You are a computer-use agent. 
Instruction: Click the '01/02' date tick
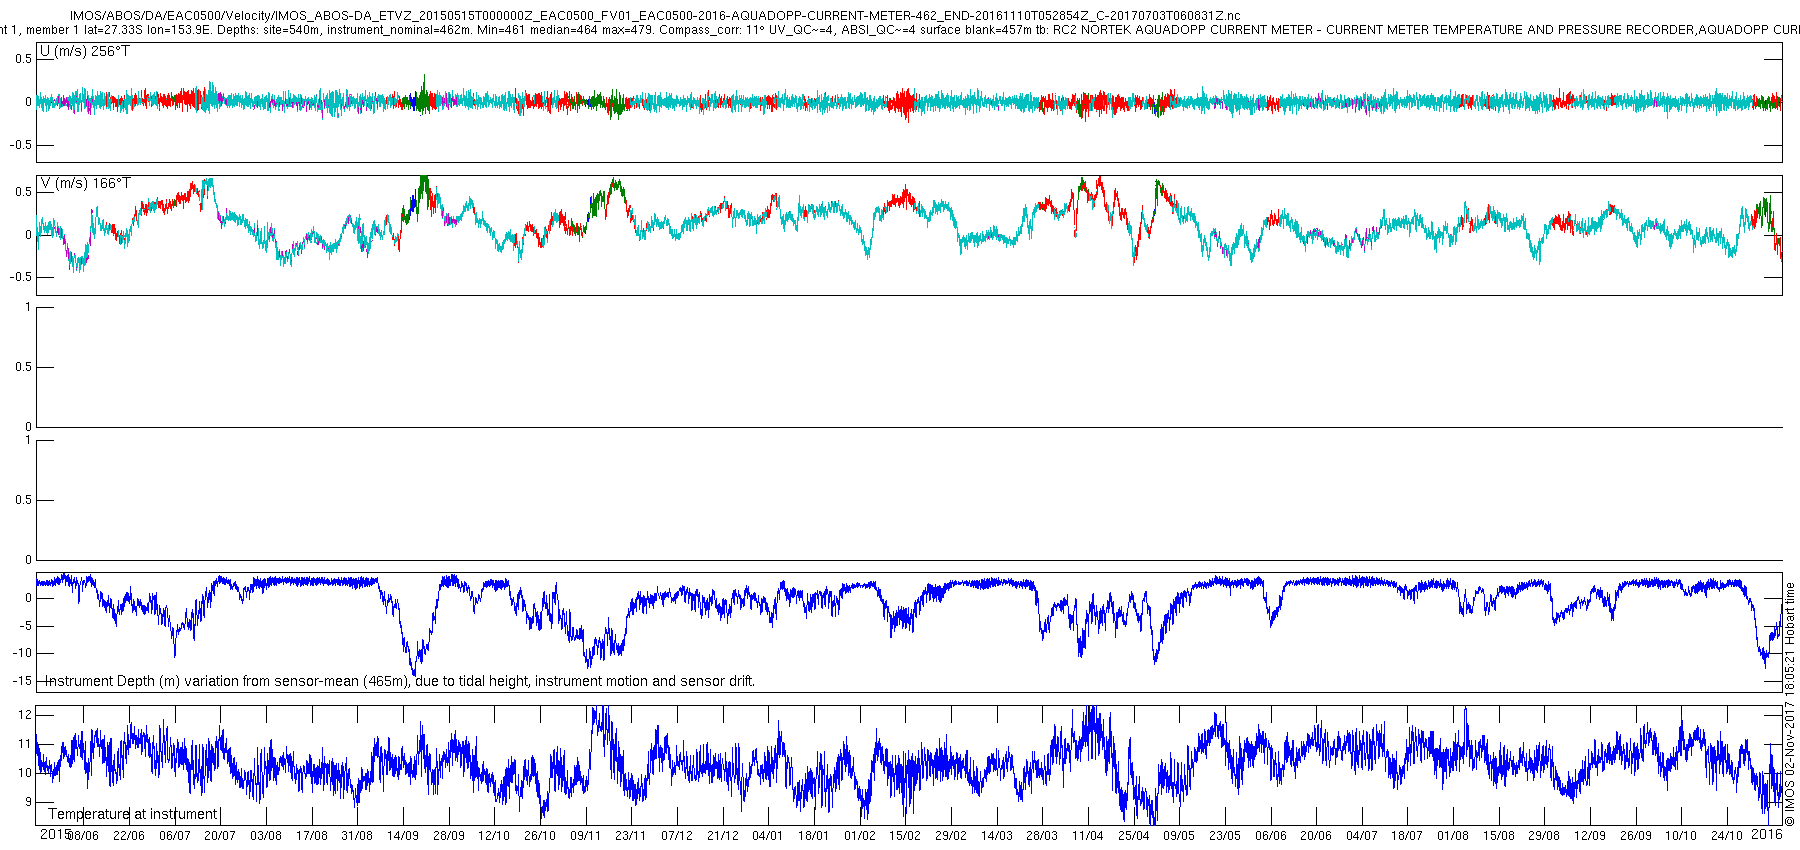coord(860,836)
